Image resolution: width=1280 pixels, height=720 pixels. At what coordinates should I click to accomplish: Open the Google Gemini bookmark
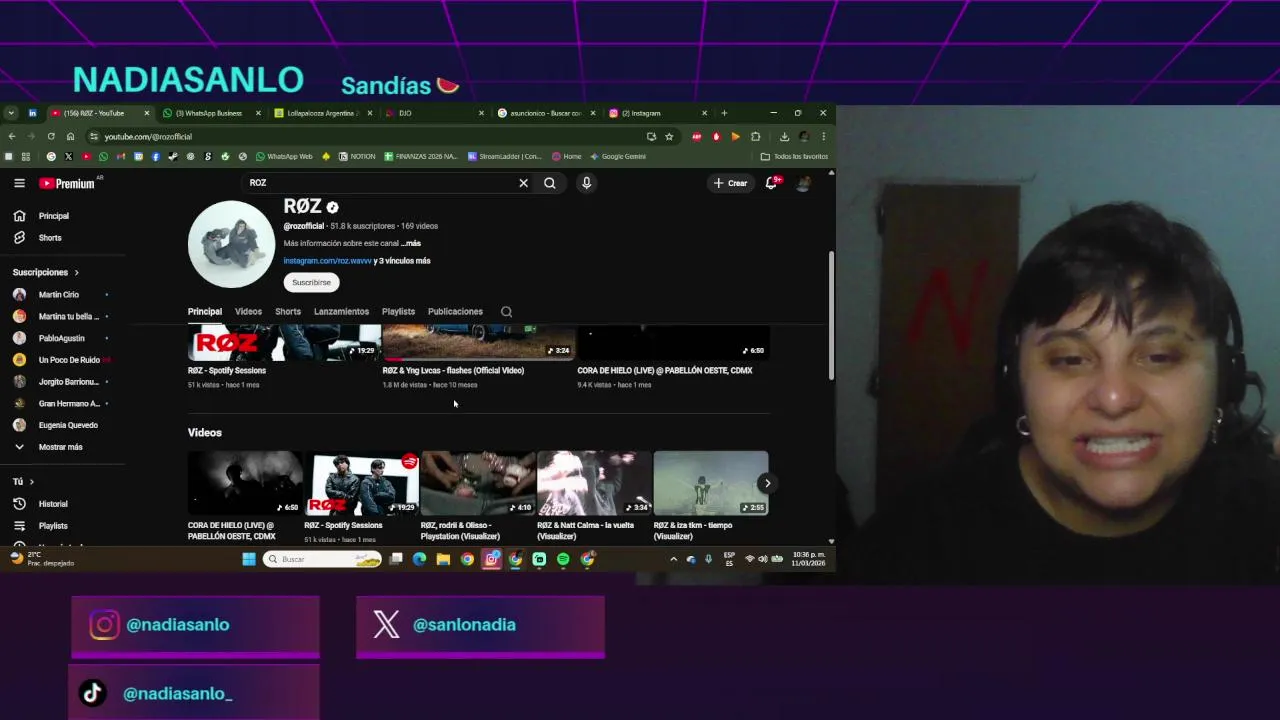click(x=617, y=156)
